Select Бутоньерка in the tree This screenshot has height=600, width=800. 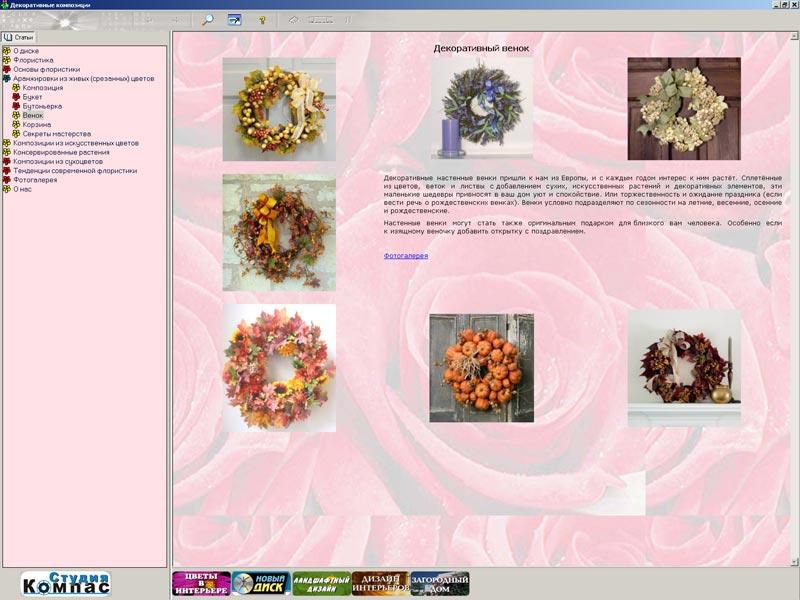42,106
